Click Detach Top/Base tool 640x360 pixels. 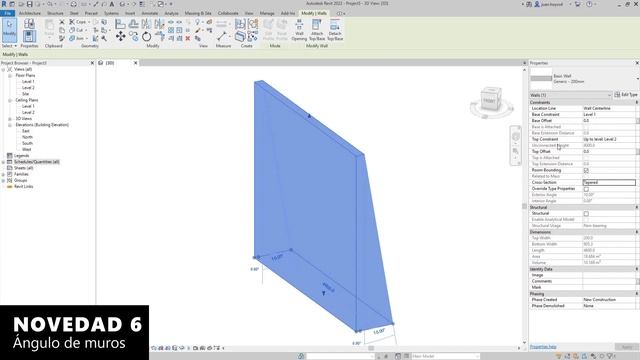(x=335, y=30)
